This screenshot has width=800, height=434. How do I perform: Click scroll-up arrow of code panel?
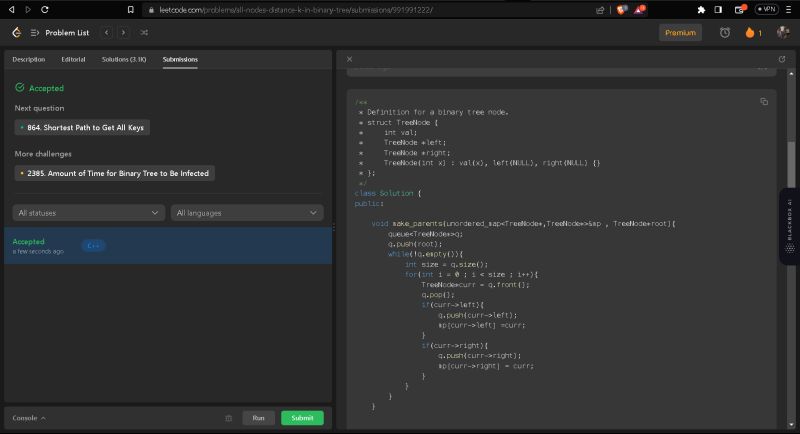(791, 74)
